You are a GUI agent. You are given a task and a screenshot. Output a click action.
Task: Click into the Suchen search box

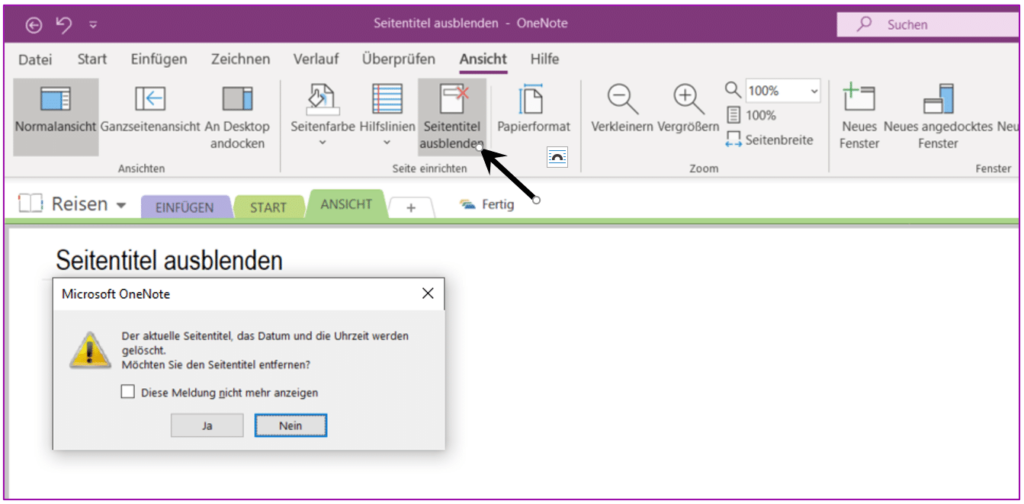coord(927,25)
